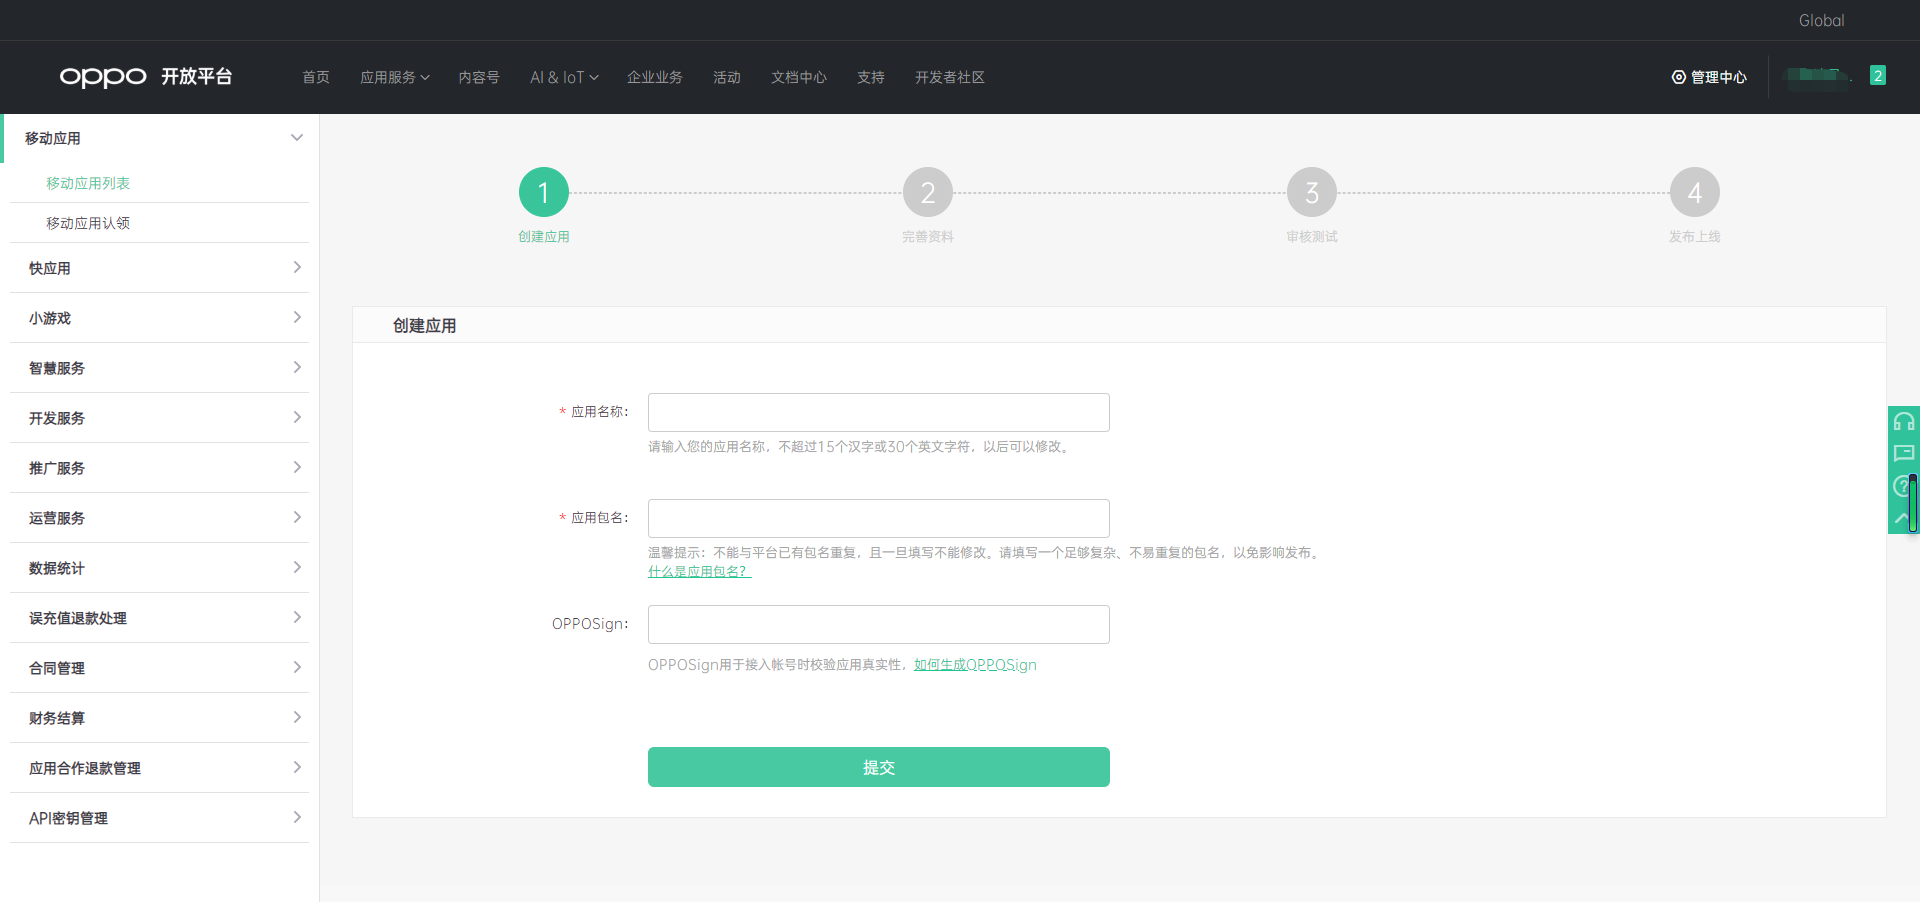Open 开发者社区 in the top navigation
Image resolution: width=1920 pixels, height=902 pixels.
click(950, 77)
